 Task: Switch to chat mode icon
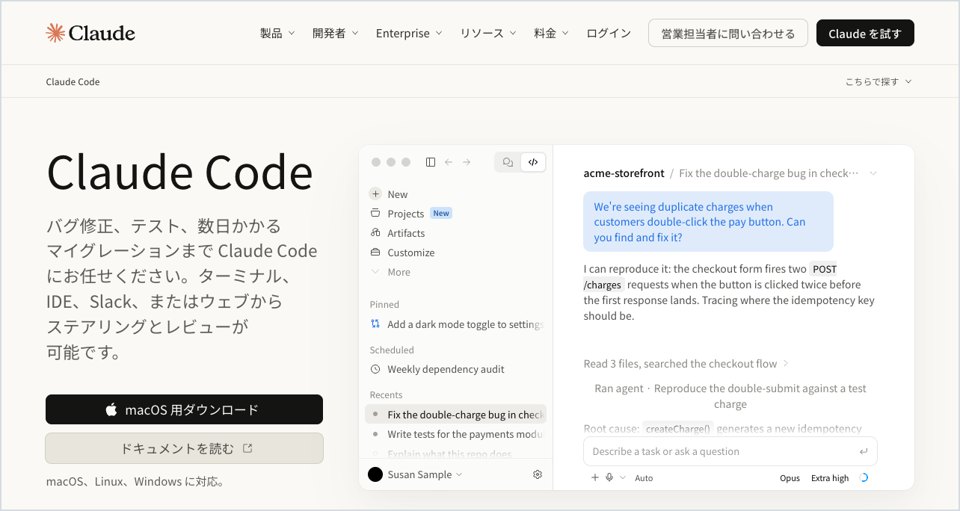(x=508, y=162)
